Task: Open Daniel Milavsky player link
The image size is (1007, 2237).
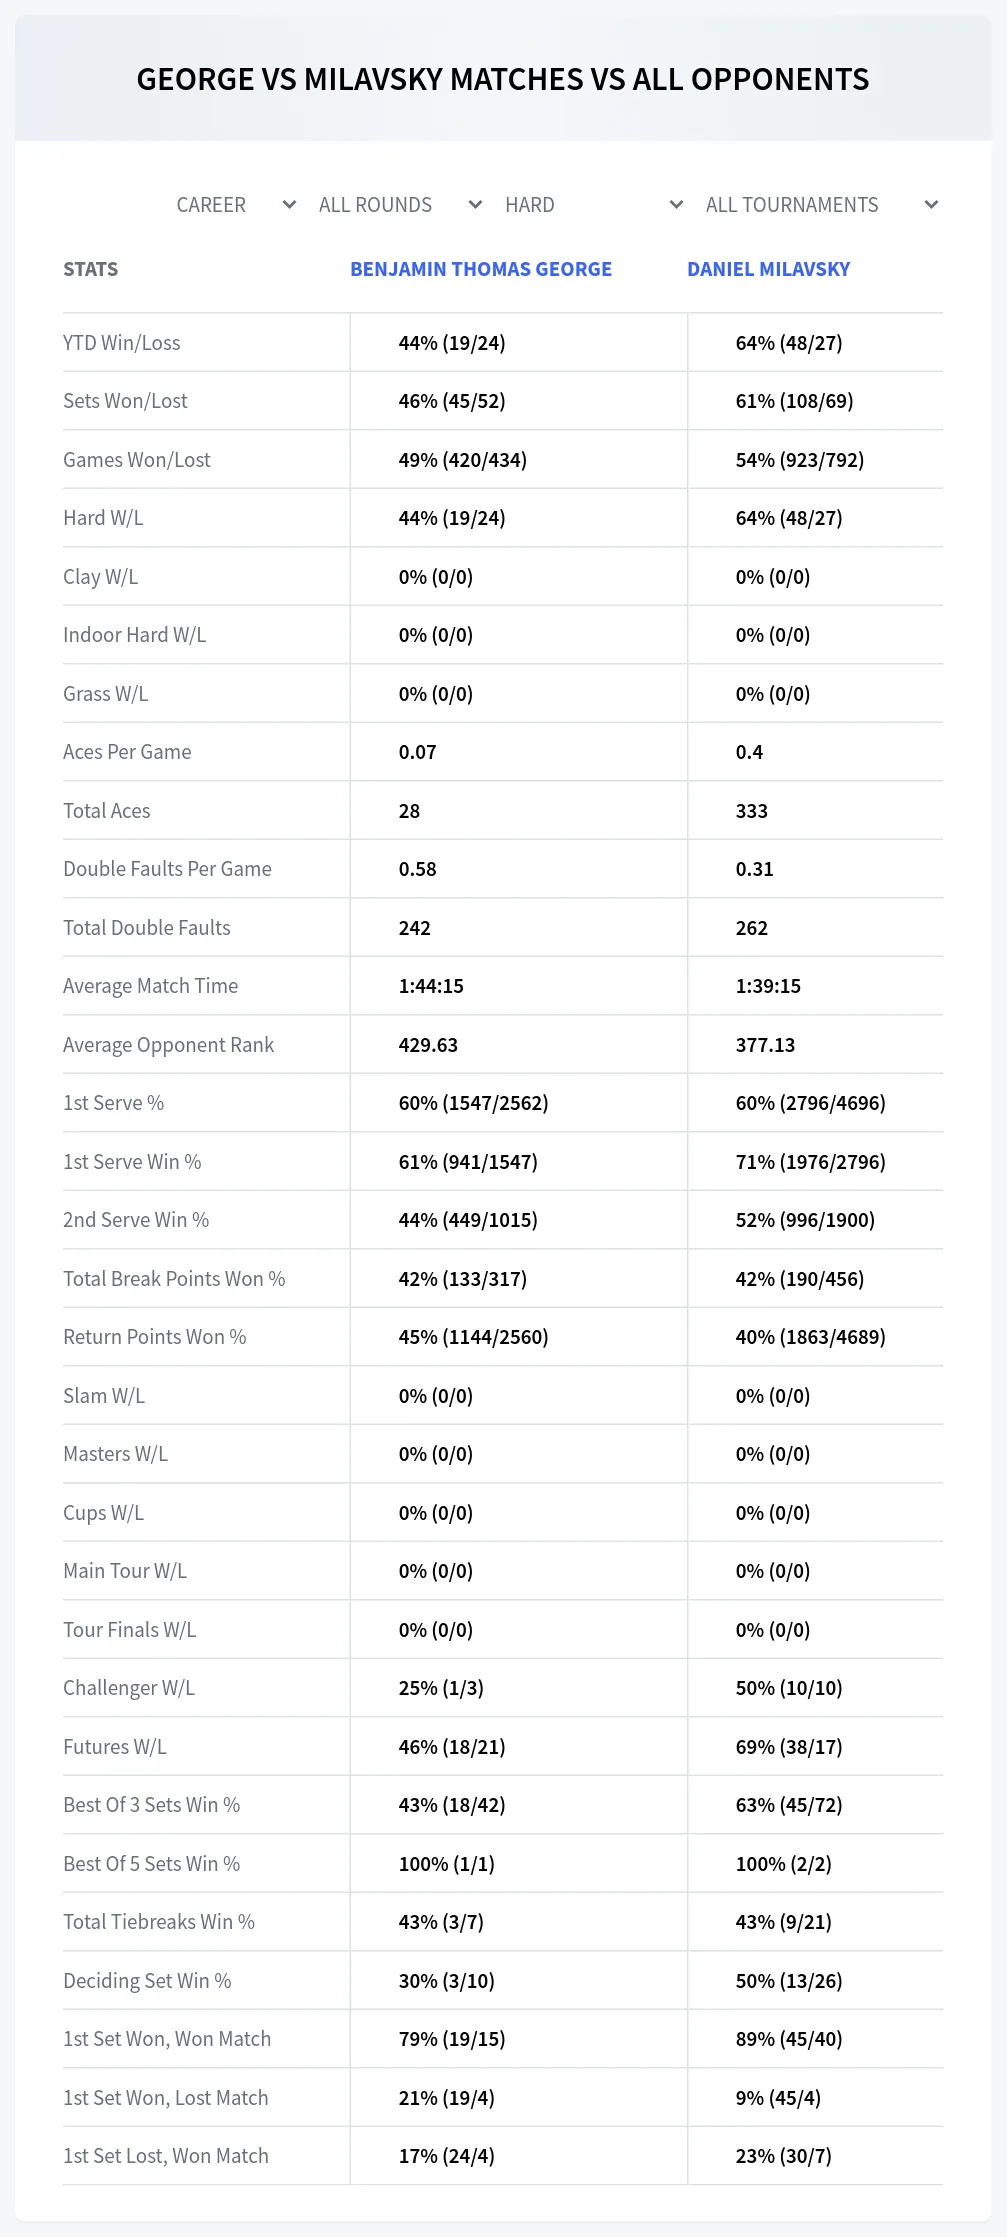Action: (x=768, y=269)
